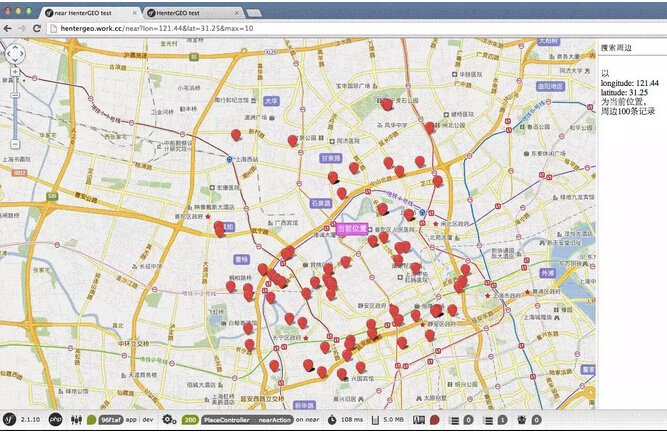Viewport: 667px width, 433px height.
Task: Click the 96f1af token badge
Action: [110, 420]
